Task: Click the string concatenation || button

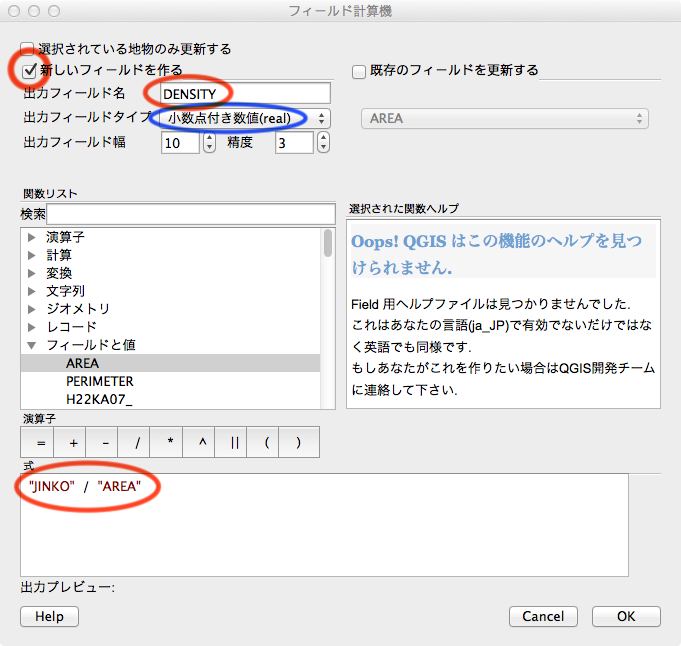Action: click(x=234, y=442)
